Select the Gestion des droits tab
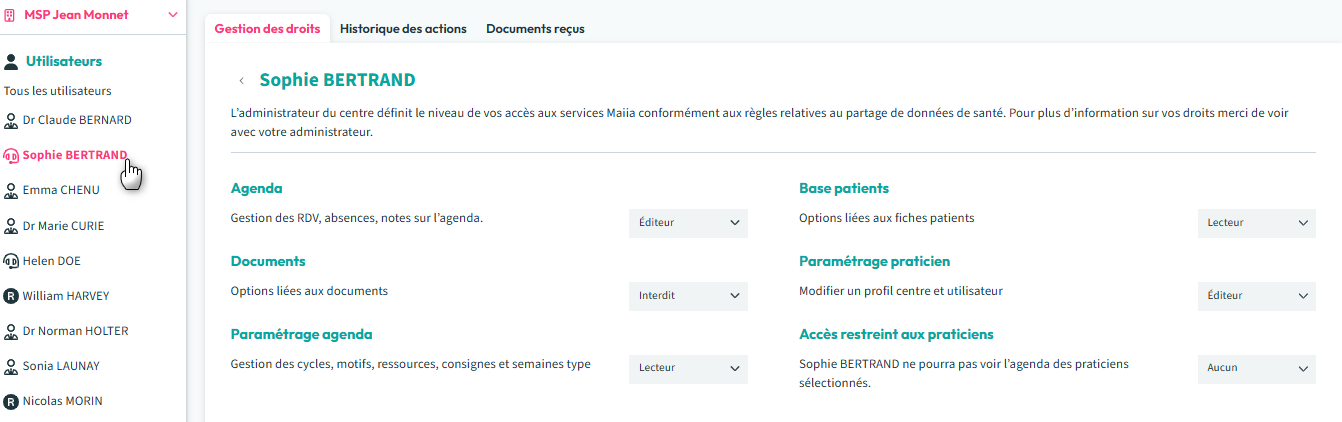Image resolution: width=1342 pixels, height=422 pixels. 267,29
